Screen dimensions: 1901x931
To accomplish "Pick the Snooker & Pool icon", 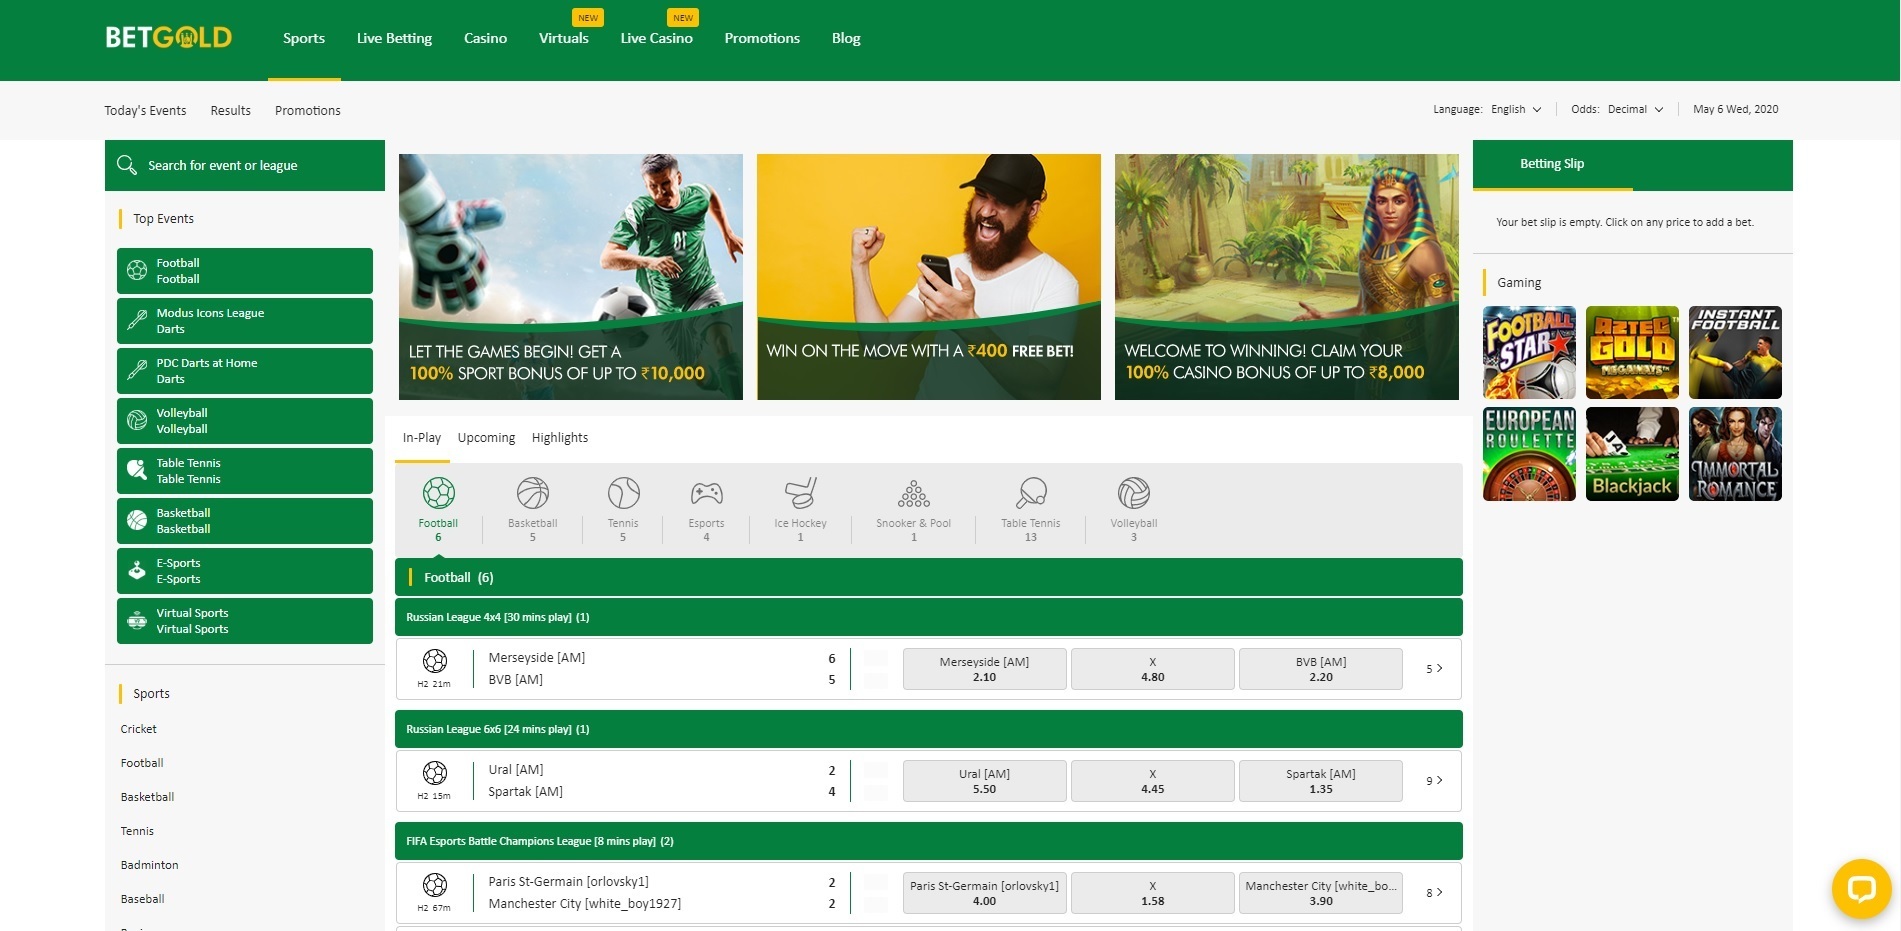I will (913, 494).
